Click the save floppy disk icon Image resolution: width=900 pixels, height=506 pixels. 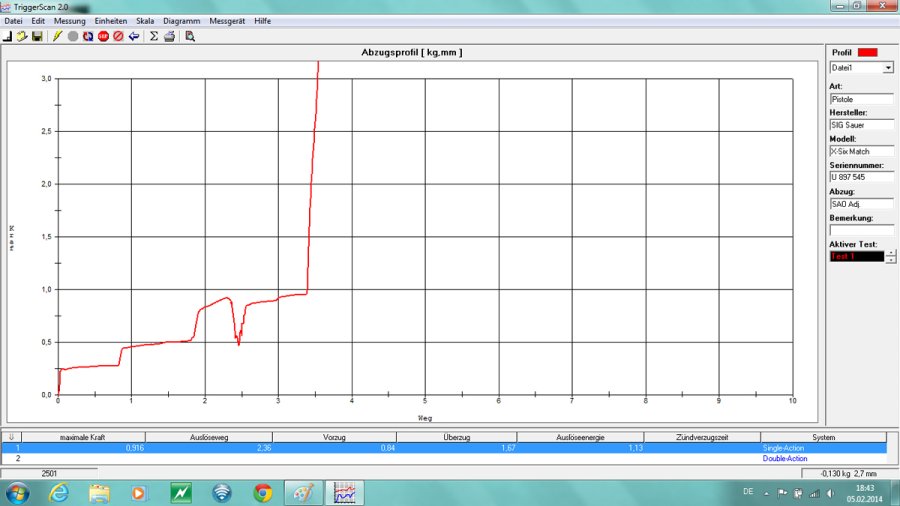tap(36, 36)
